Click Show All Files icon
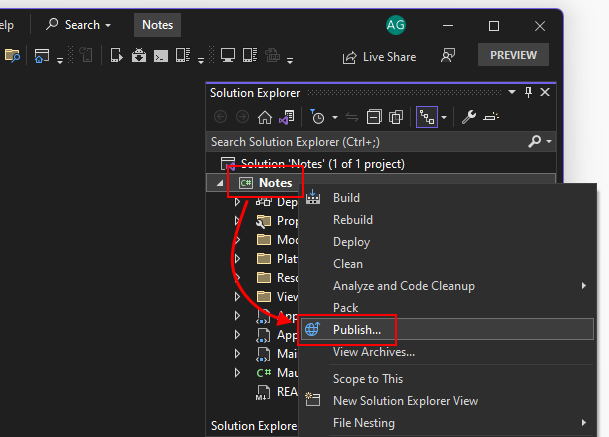This screenshot has height=437, width=609. [x=396, y=117]
